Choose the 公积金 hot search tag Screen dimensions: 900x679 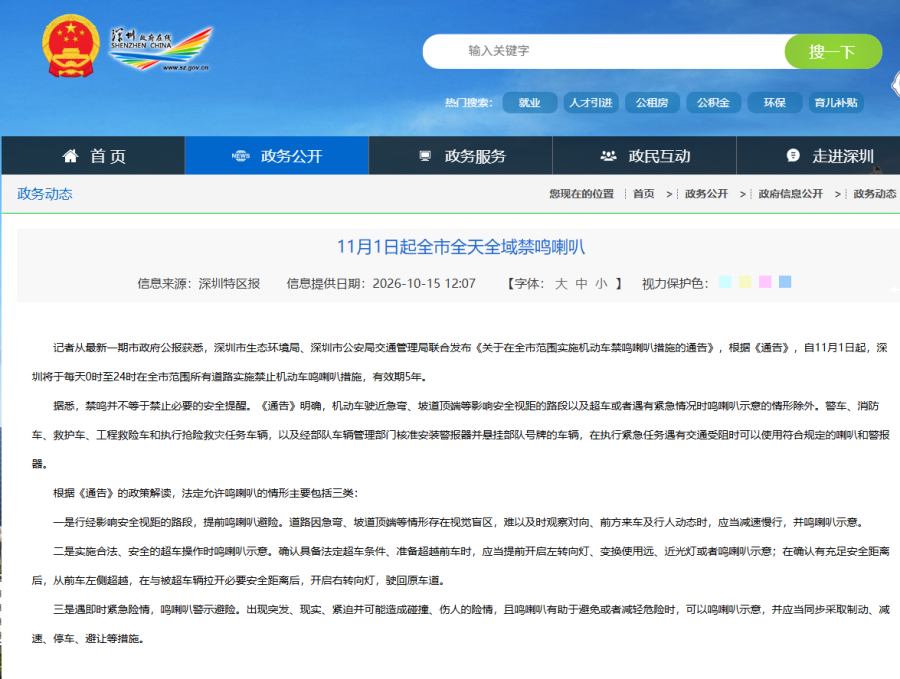point(713,103)
